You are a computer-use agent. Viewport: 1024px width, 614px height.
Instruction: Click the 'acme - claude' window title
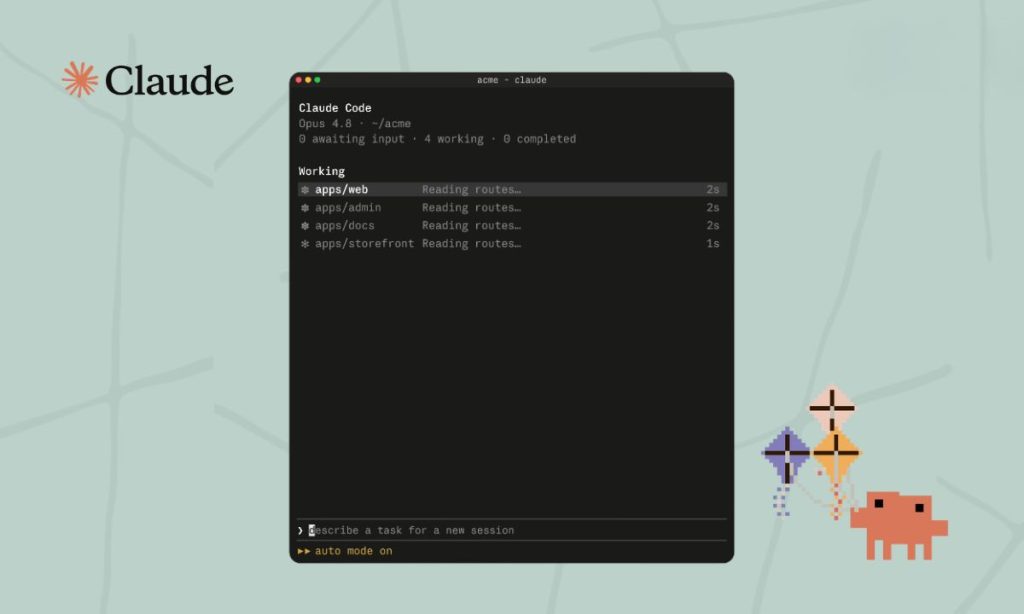(511, 80)
